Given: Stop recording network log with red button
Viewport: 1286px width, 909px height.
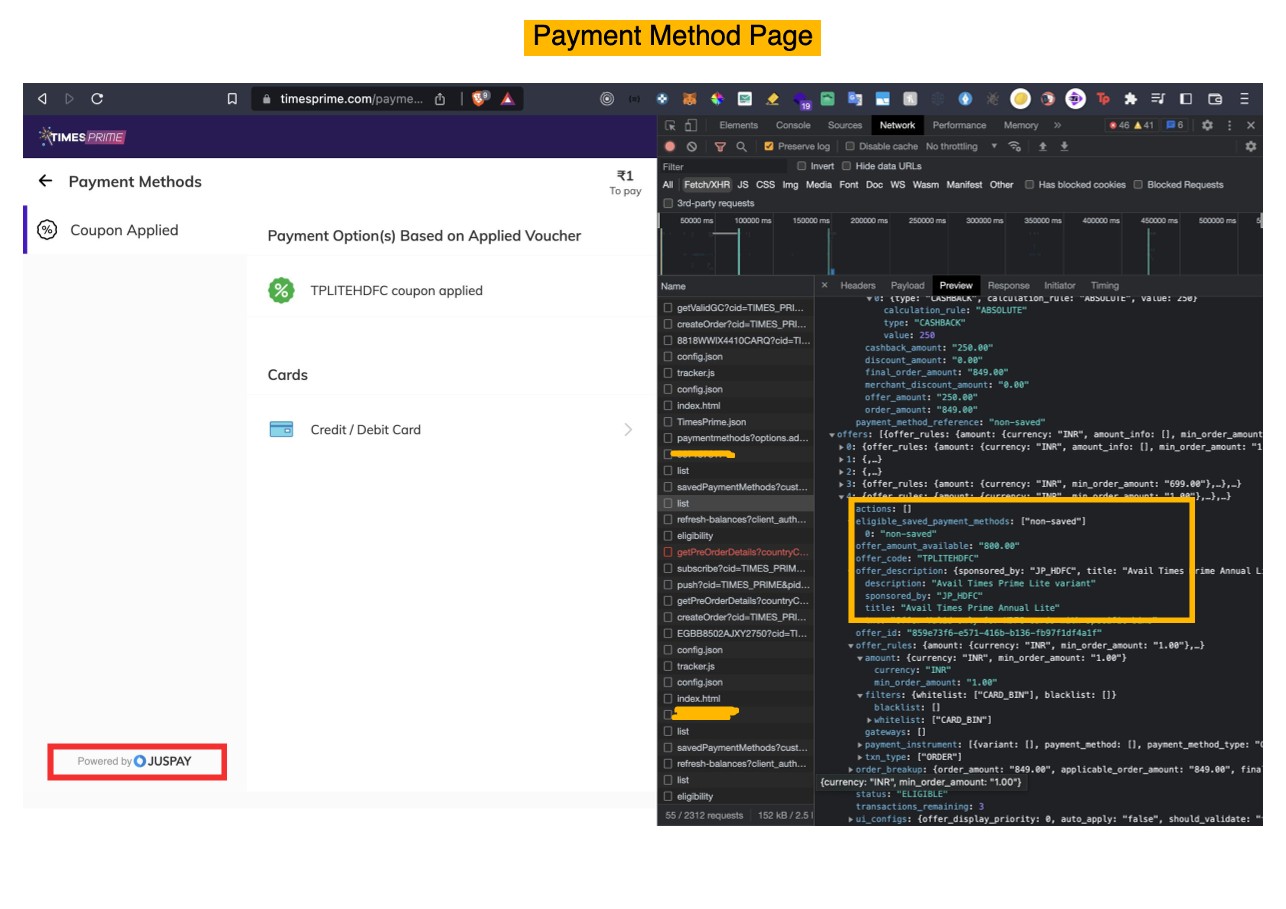Looking at the screenshot, I should click(x=670, y=146).
